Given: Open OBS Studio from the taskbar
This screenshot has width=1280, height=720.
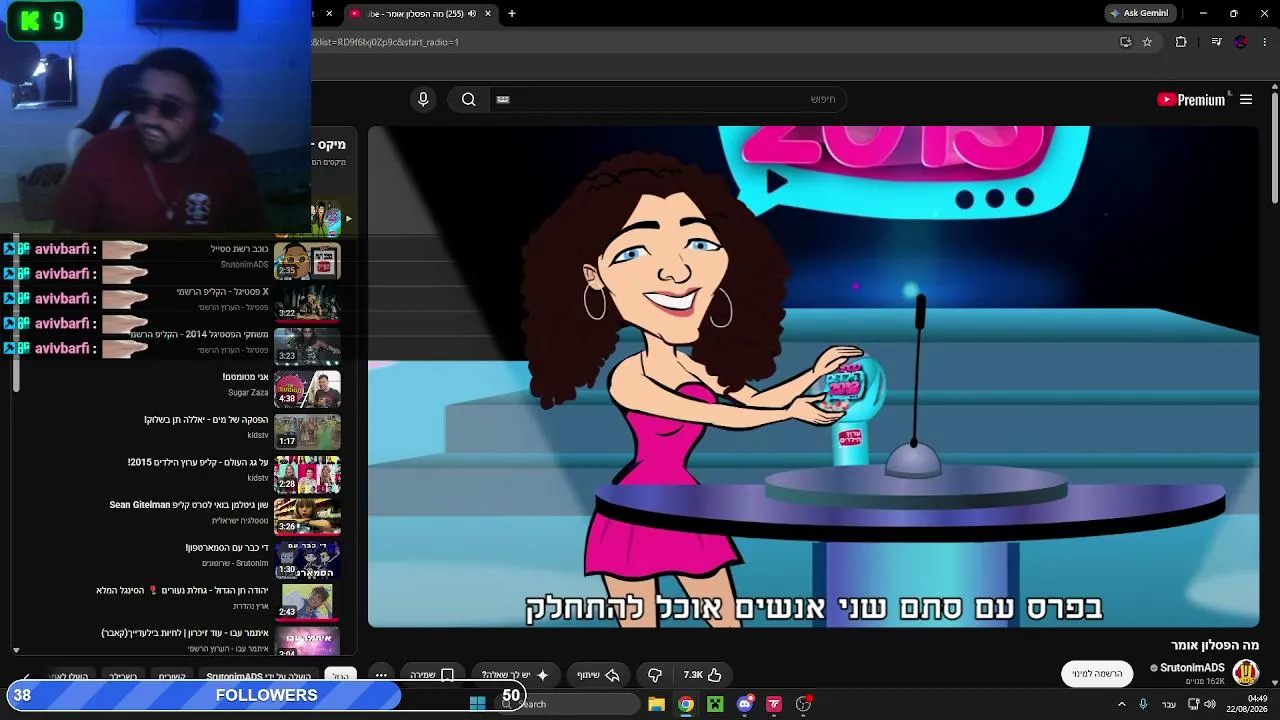Looking at the screenshot, I should [x=803, y=704].
